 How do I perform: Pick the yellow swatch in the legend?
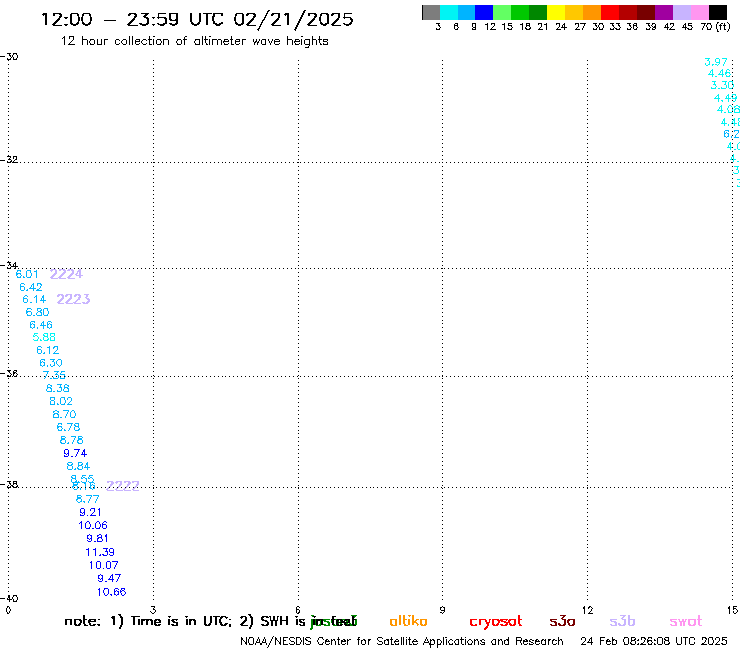556,12
